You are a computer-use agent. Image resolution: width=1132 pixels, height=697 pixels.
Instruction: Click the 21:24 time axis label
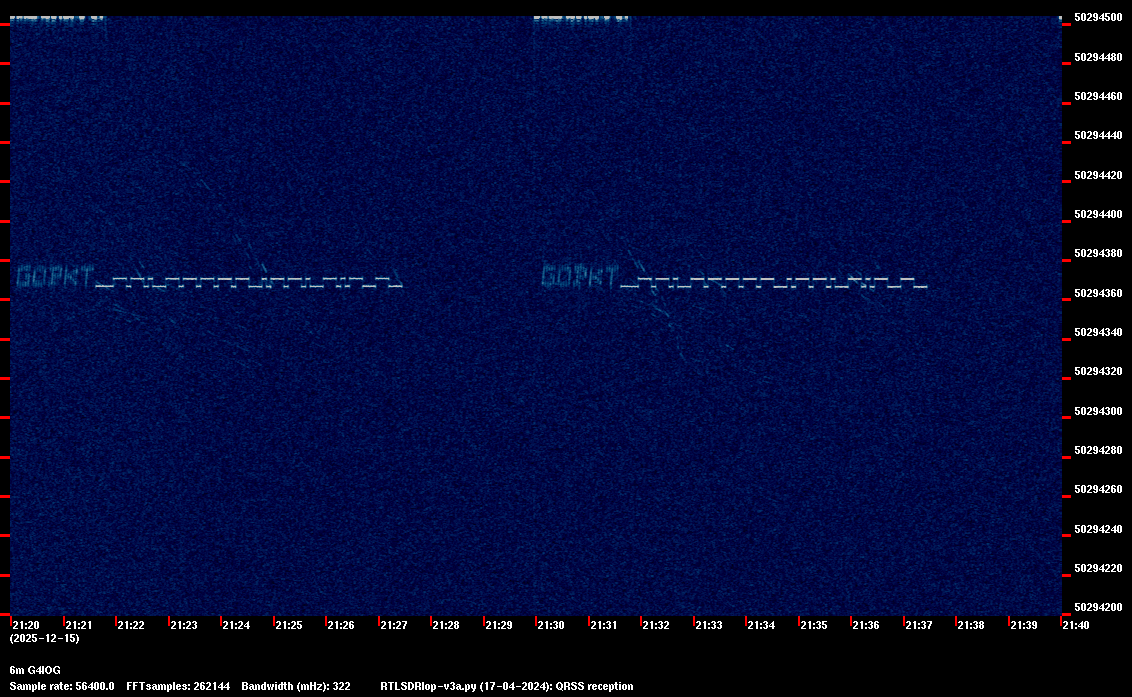[x=236, y=625]
